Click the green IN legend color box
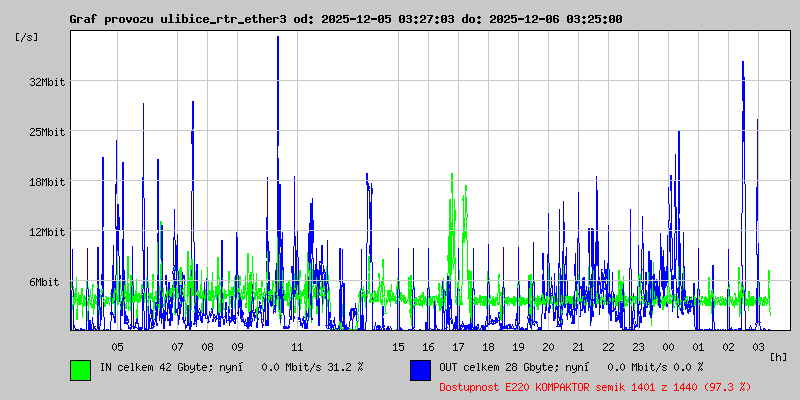The width and height of the screenshot is (800, 400). click(80, 369)
